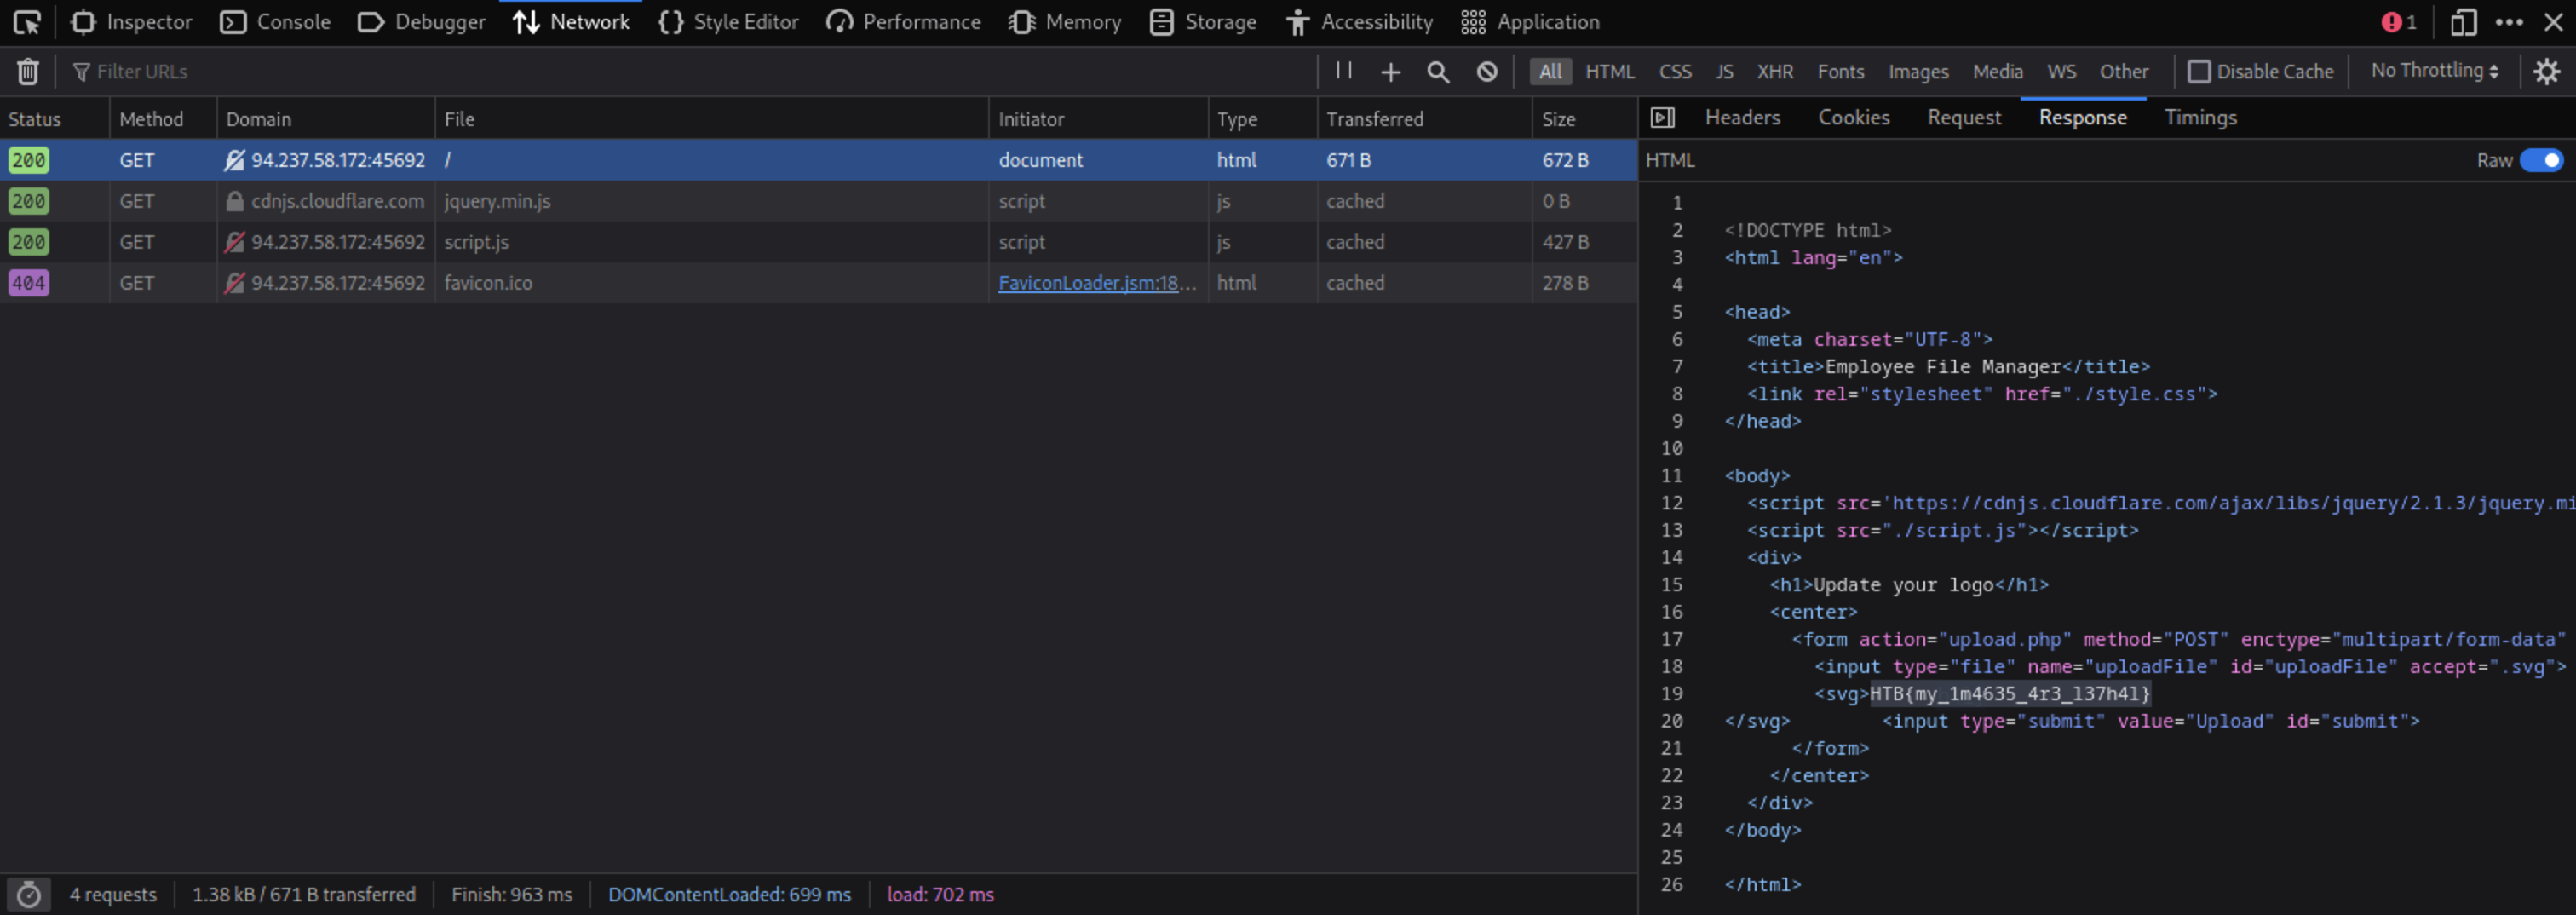Select the jquery.min.js request row
The image size is (2576, 915).
coord(818,201)
